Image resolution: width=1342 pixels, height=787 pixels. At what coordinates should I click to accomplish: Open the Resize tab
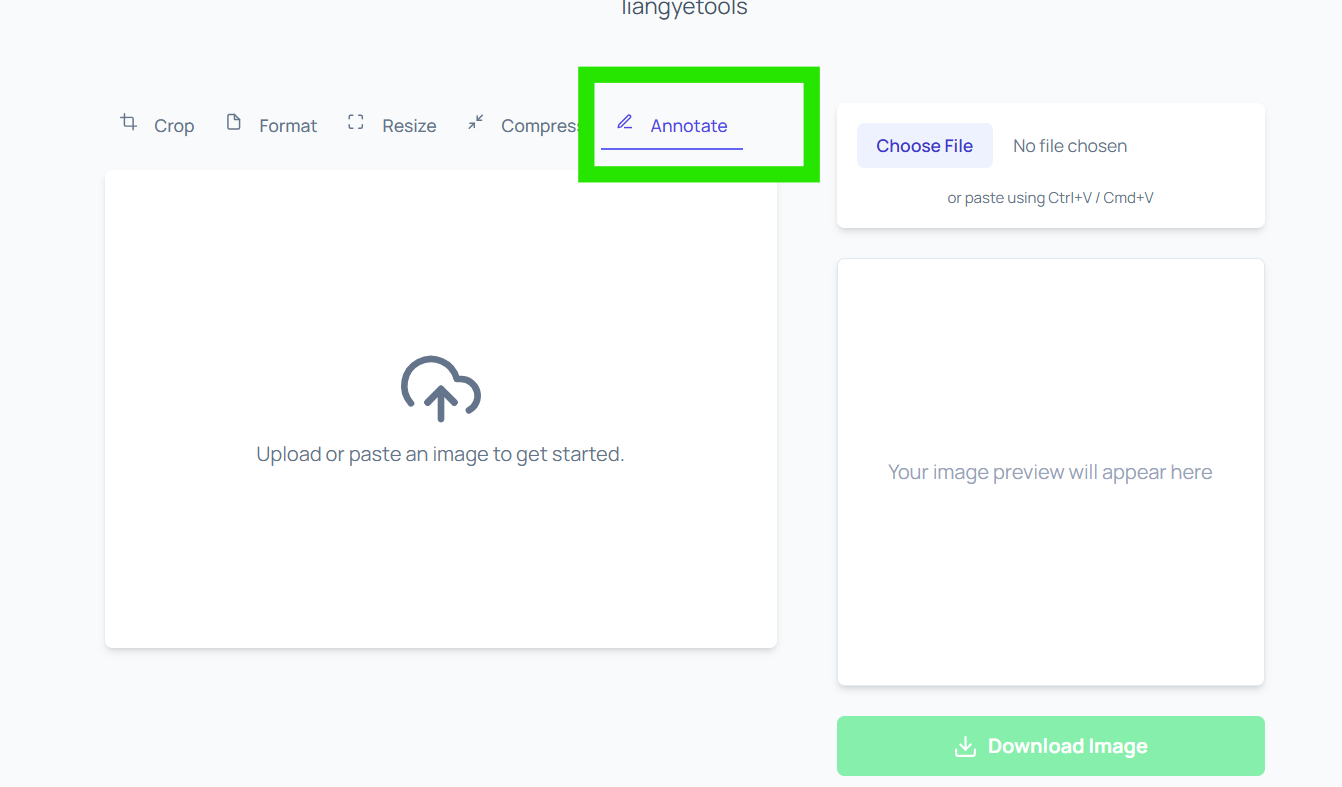pos(408,125)
